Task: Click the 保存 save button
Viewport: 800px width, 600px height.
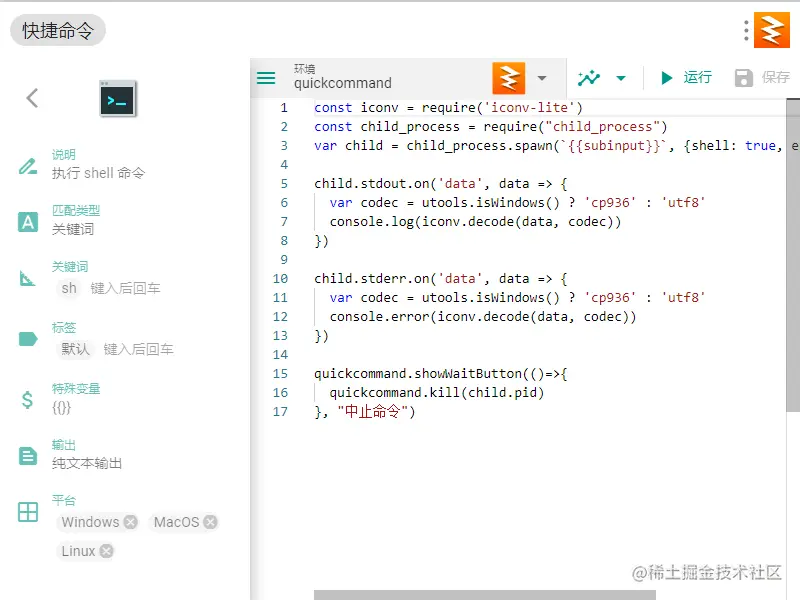Action: (763, 78)
